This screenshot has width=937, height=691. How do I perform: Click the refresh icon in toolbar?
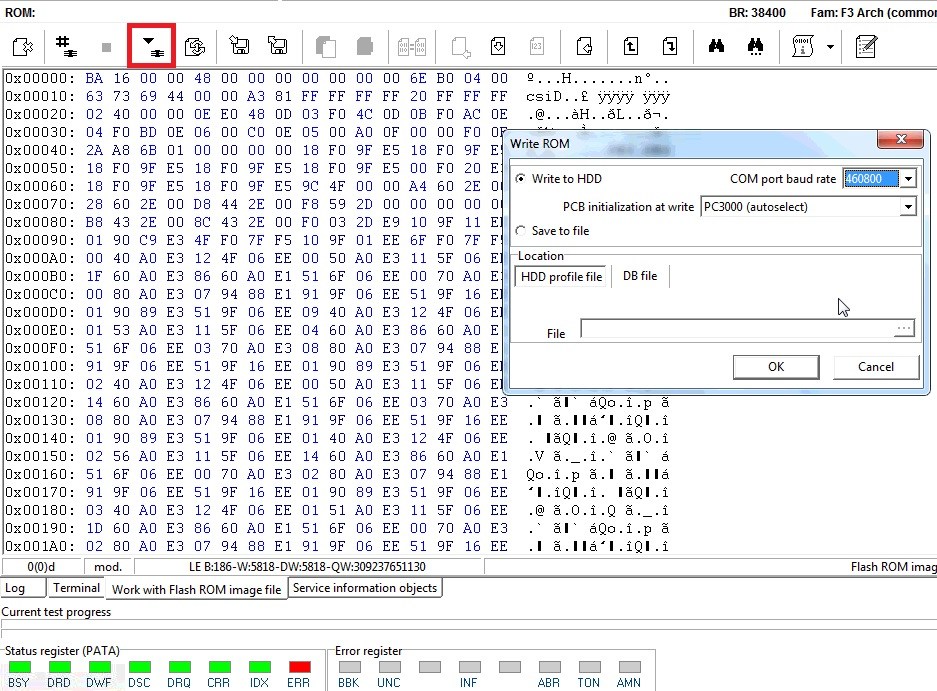point(196,46)
